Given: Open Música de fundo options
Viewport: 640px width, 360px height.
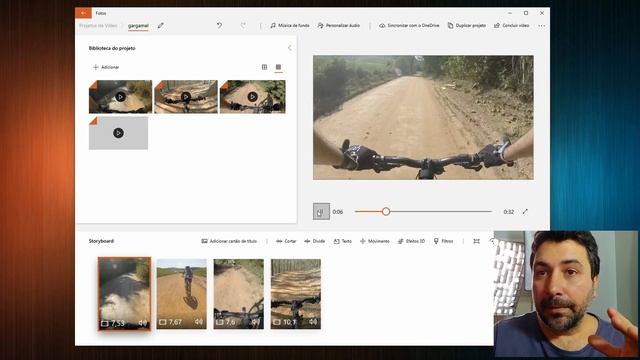Looking at the screenshot, I should point(290,25).
